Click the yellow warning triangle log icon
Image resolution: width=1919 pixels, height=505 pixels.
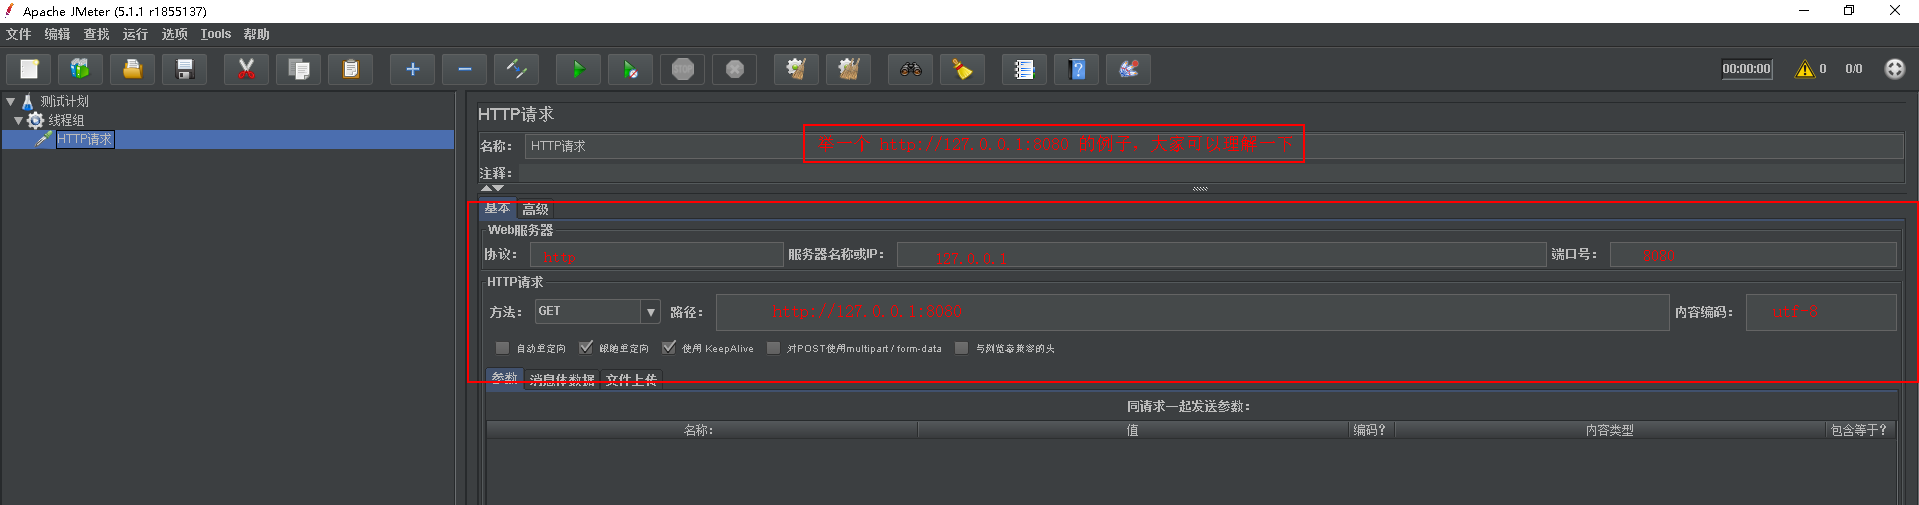click(x=1805, y=69)
